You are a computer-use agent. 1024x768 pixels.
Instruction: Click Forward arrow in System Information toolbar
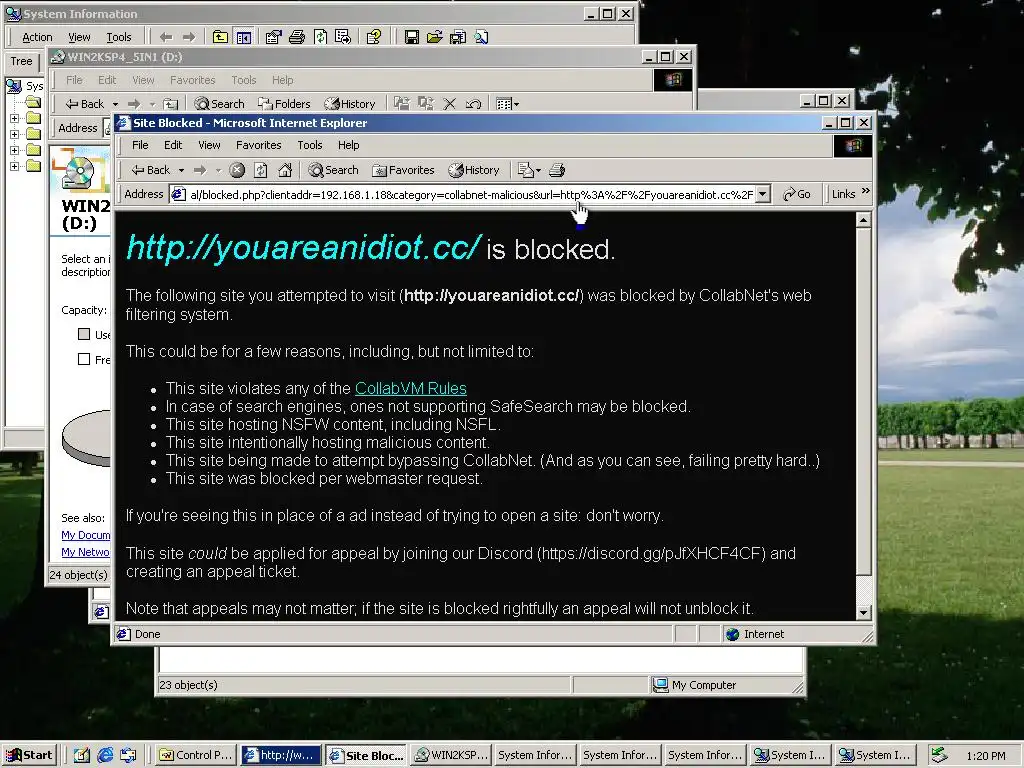tap(189, 37)
